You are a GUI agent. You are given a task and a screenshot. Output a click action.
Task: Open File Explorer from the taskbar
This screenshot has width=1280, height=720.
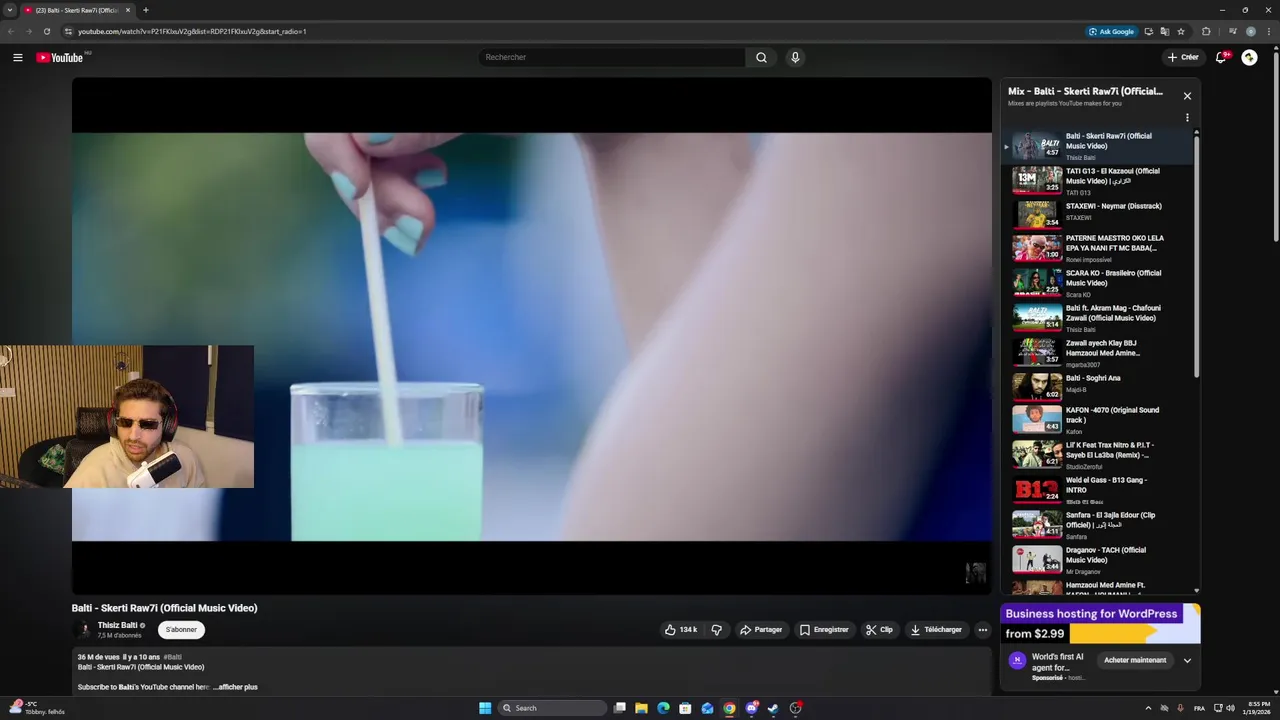coord(641,708)
